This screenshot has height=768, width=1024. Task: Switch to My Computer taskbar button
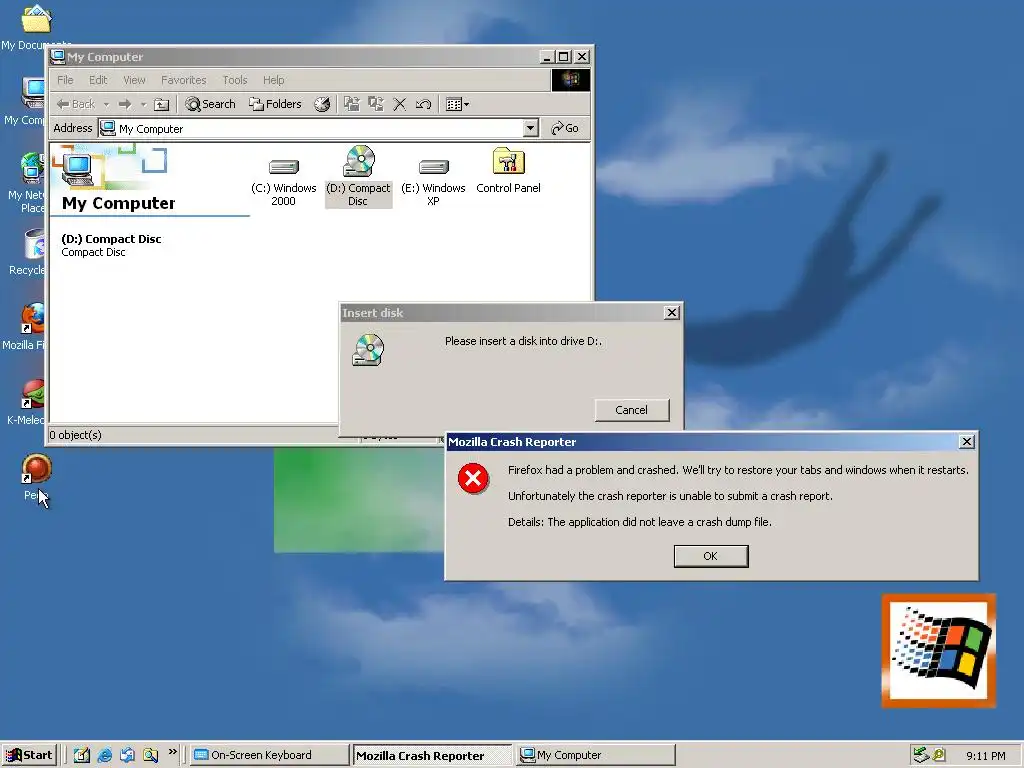pyautogui.click(x=596, y=755)
